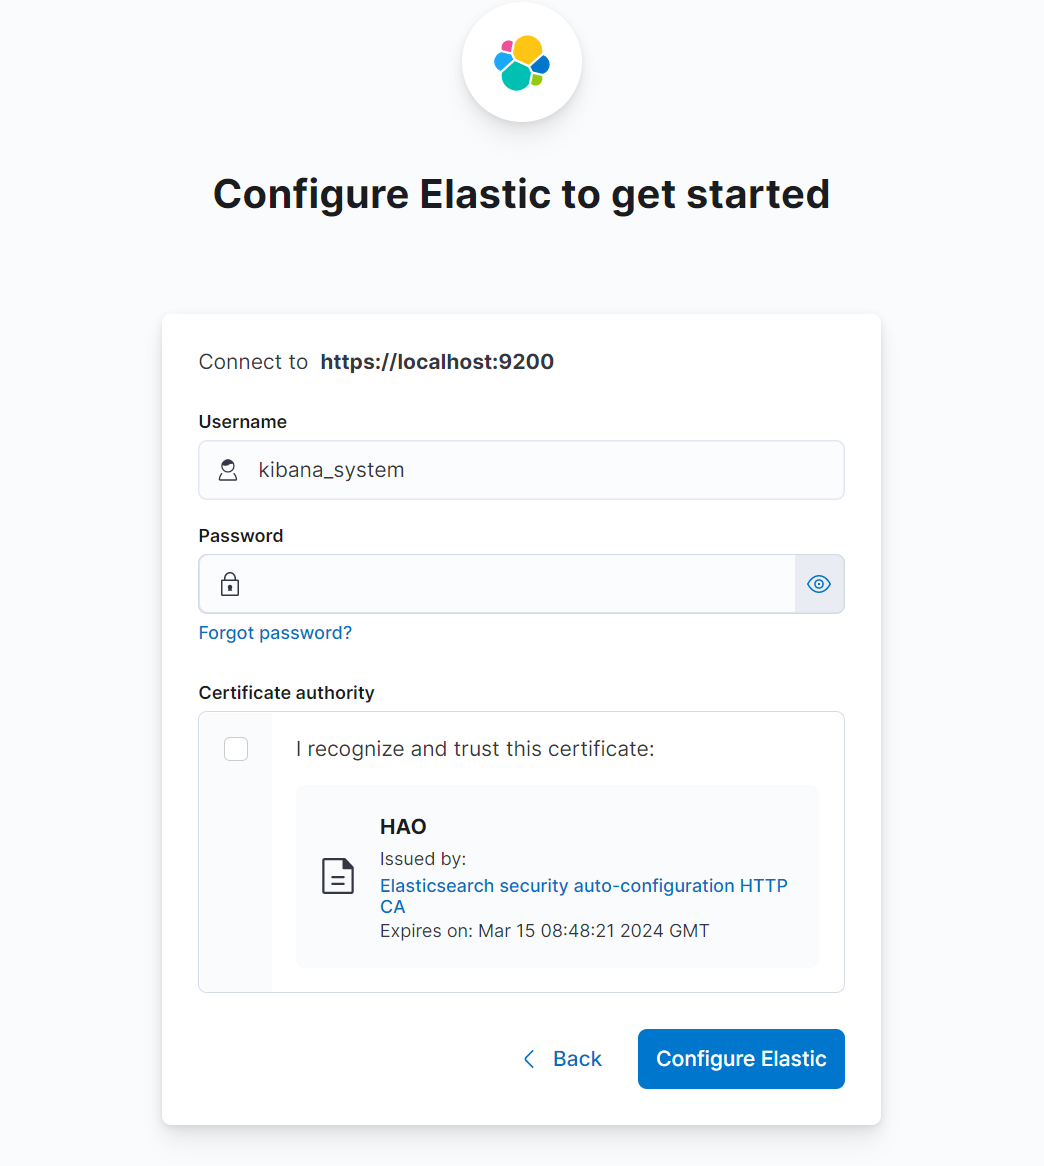Show password using the eye icon
Viewport: 1044px width, 1166px height.
coord(819,584)
